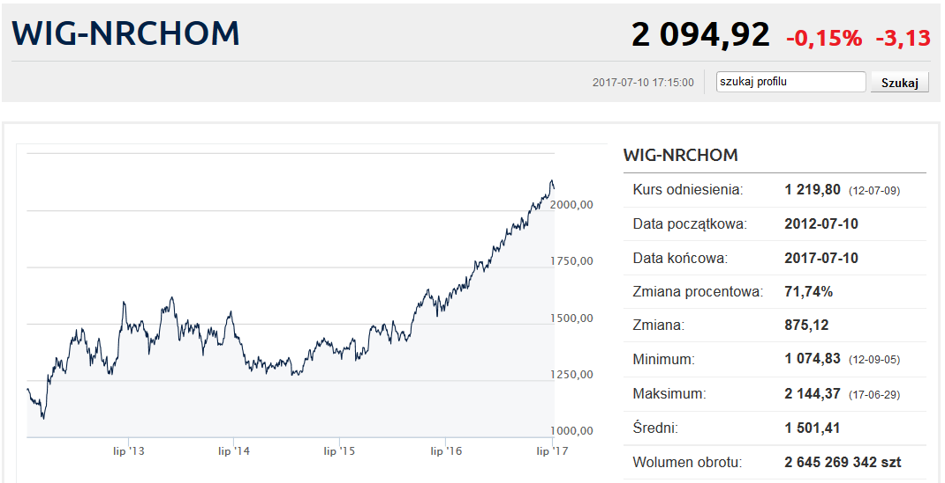Click the minimum value 1 074,83
This screenshot has height=483, width=945.
812,359
